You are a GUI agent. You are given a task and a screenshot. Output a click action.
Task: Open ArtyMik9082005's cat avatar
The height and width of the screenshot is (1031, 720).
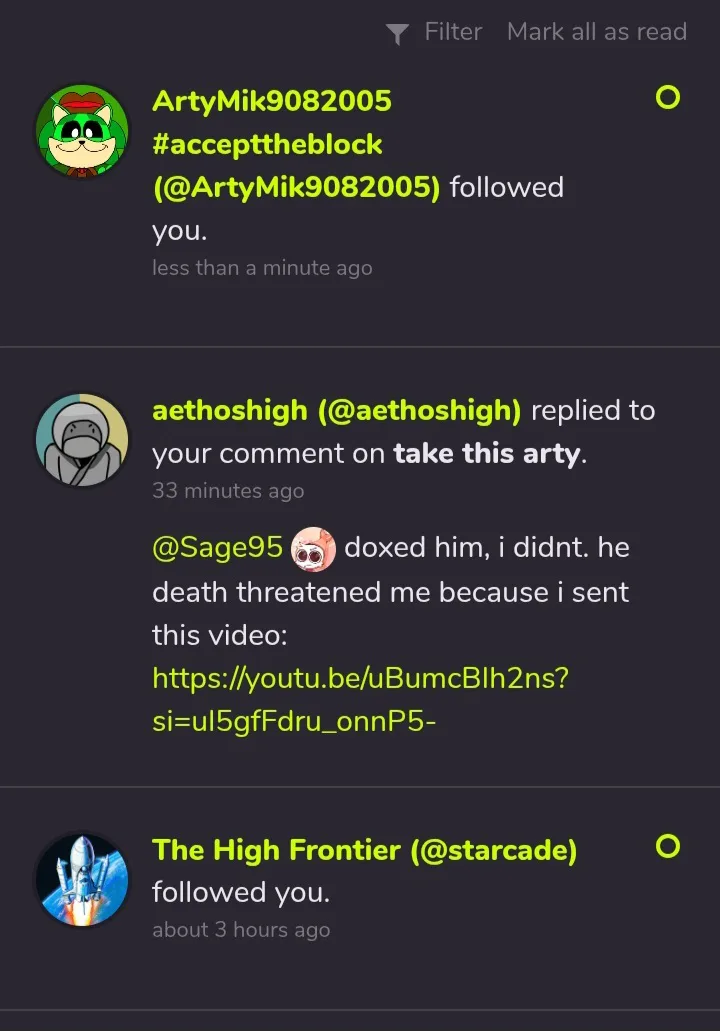[x=82, y=131]
